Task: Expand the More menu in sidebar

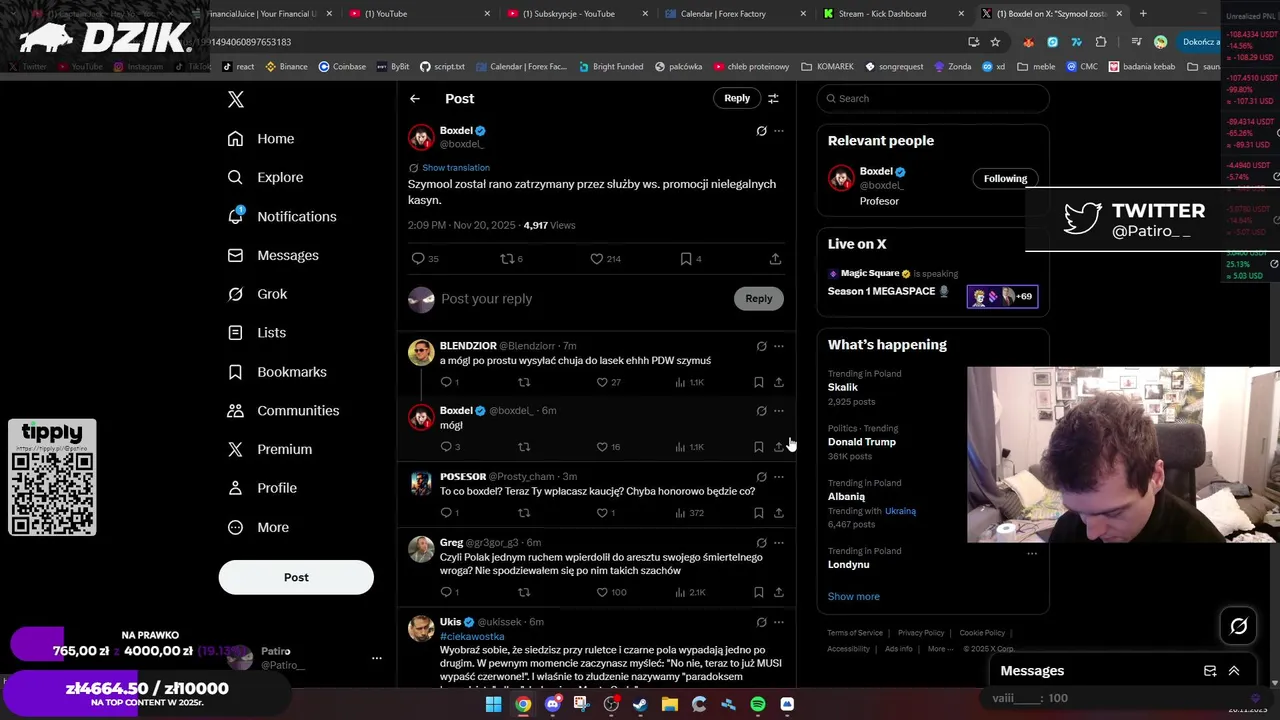Action: (258, 527)
